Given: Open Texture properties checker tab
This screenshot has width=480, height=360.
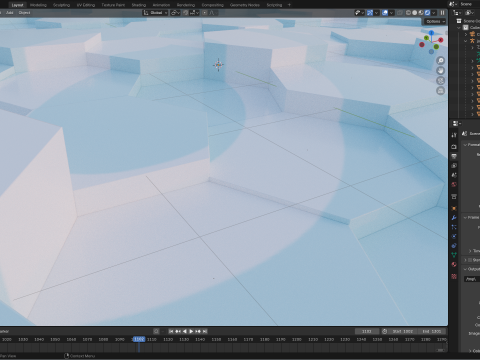Looking at the screenshot, I should coord(454,276).
